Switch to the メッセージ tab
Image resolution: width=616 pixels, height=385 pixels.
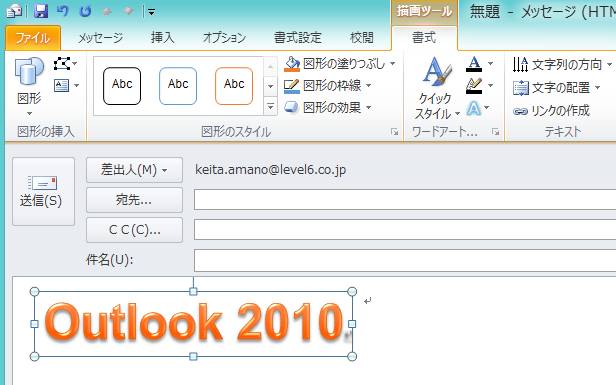101,38
